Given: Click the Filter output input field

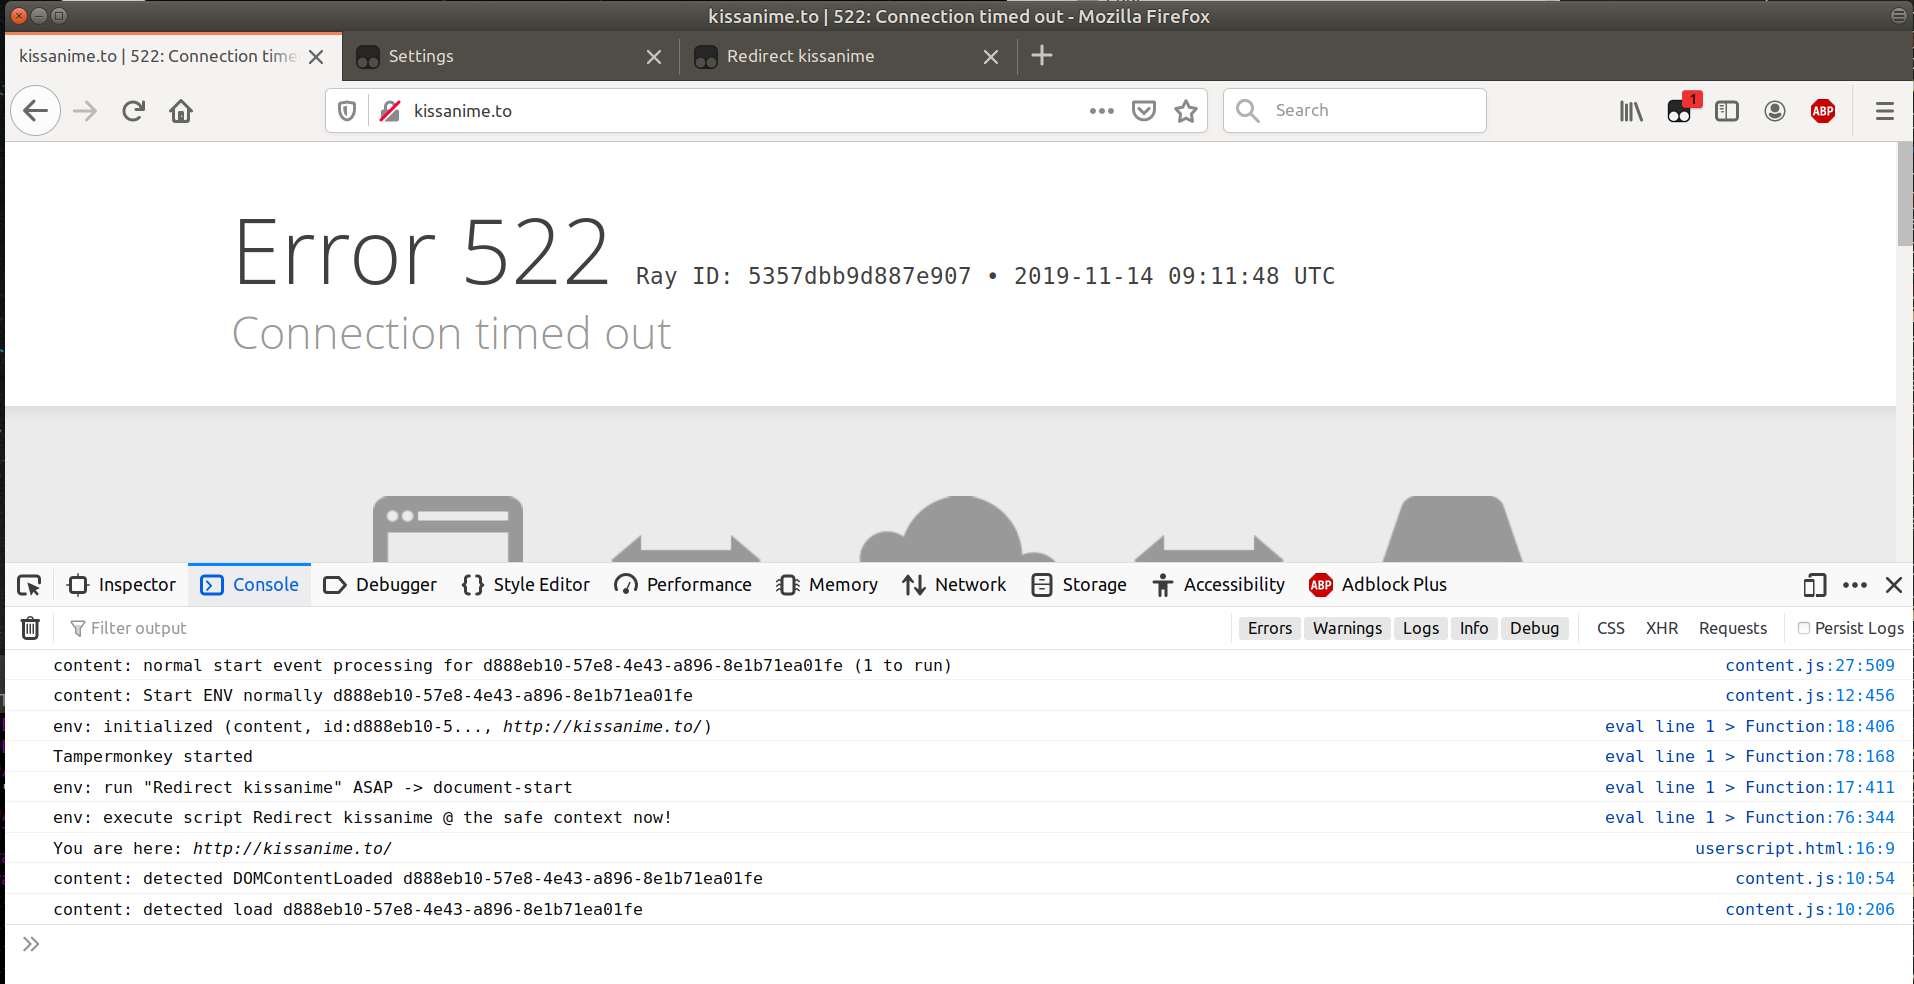Looking at the screenshot, I should (140, 628).
